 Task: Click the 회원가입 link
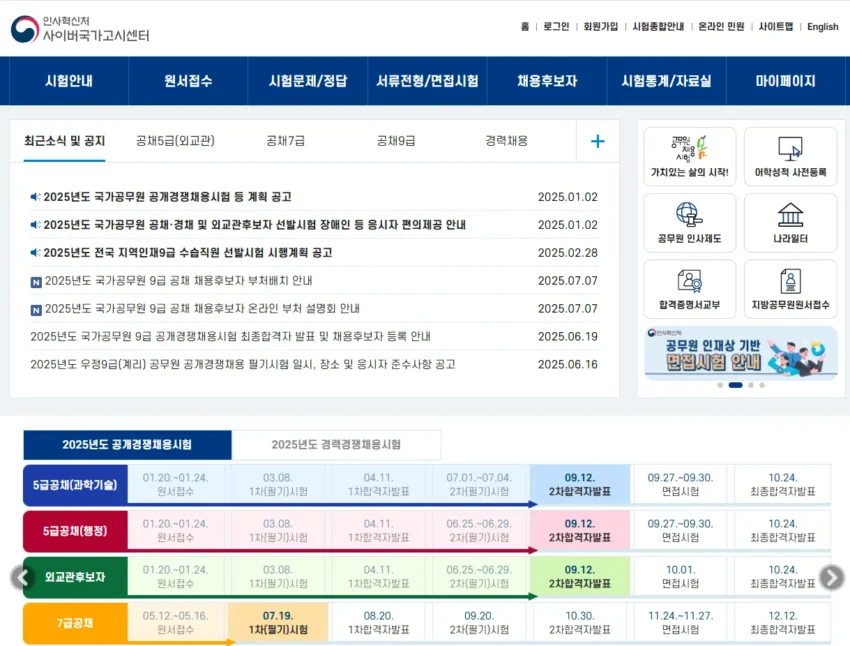[601, 27]
